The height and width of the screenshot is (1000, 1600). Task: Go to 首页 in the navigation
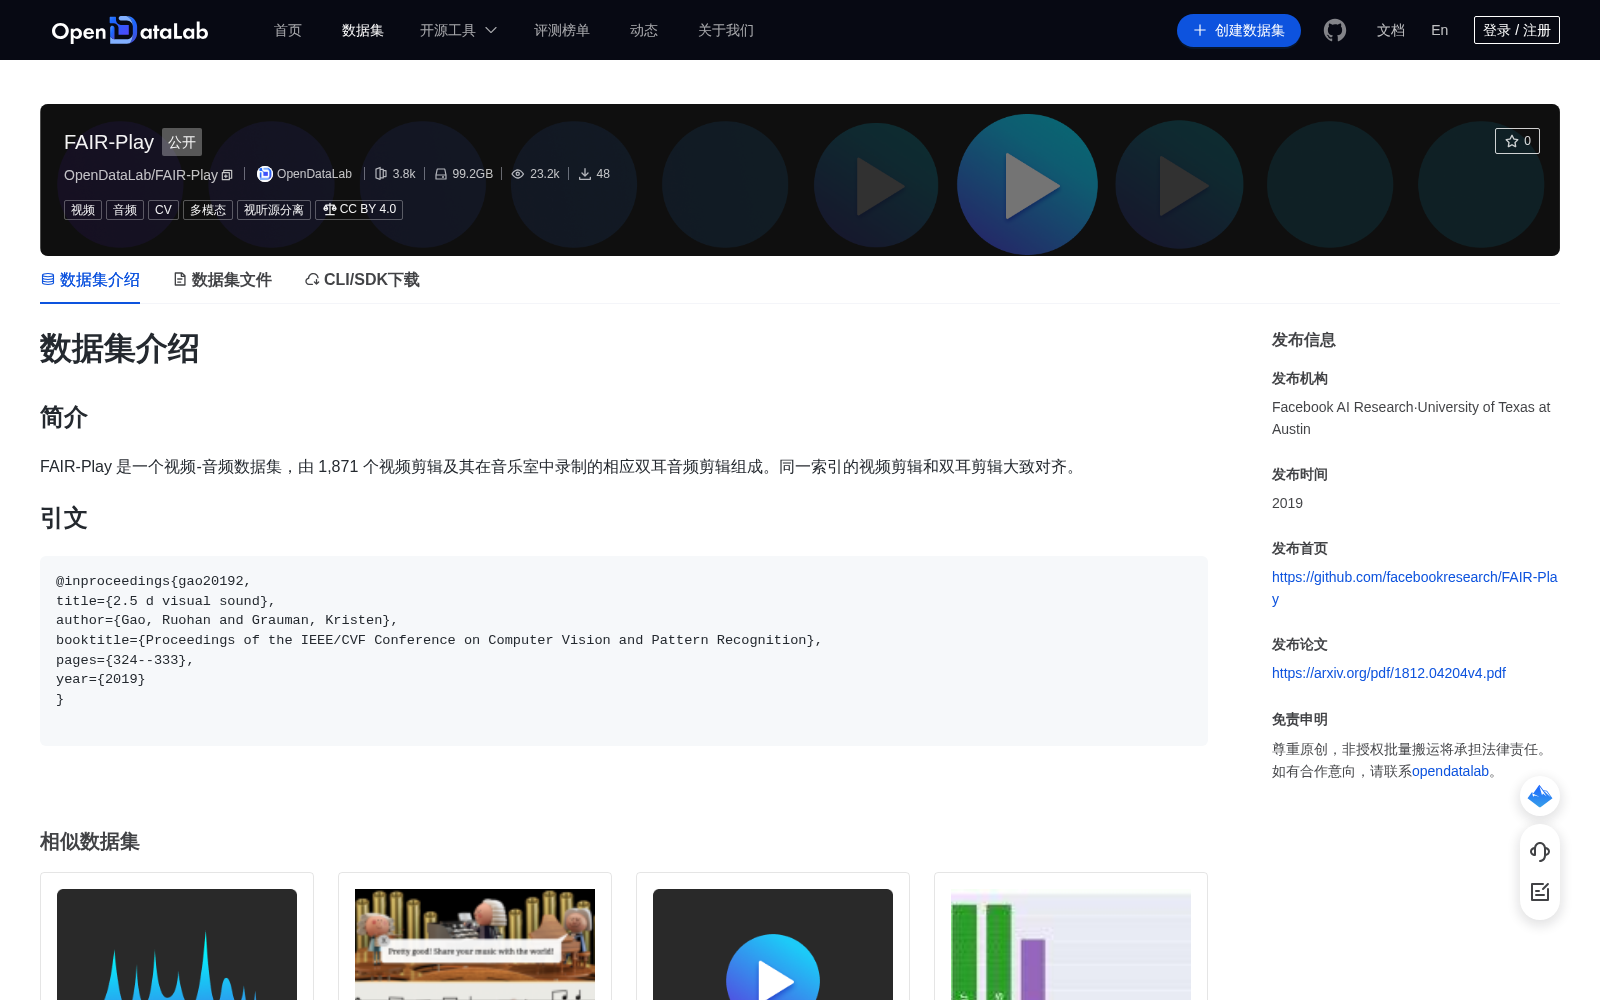click(x=288, y=30)
